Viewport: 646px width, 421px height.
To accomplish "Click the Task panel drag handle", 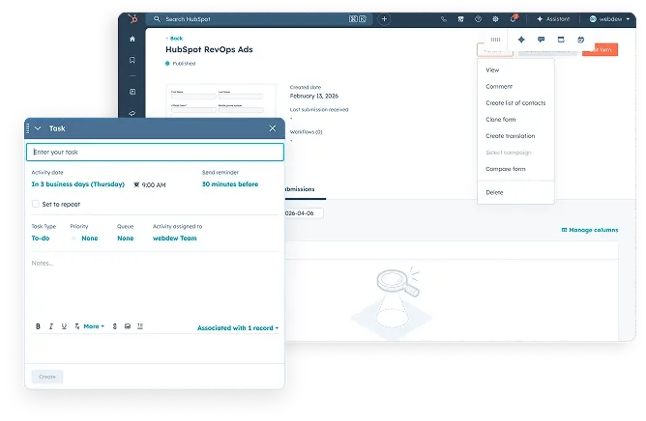I will pyautogui.click(x=28, y=129).
